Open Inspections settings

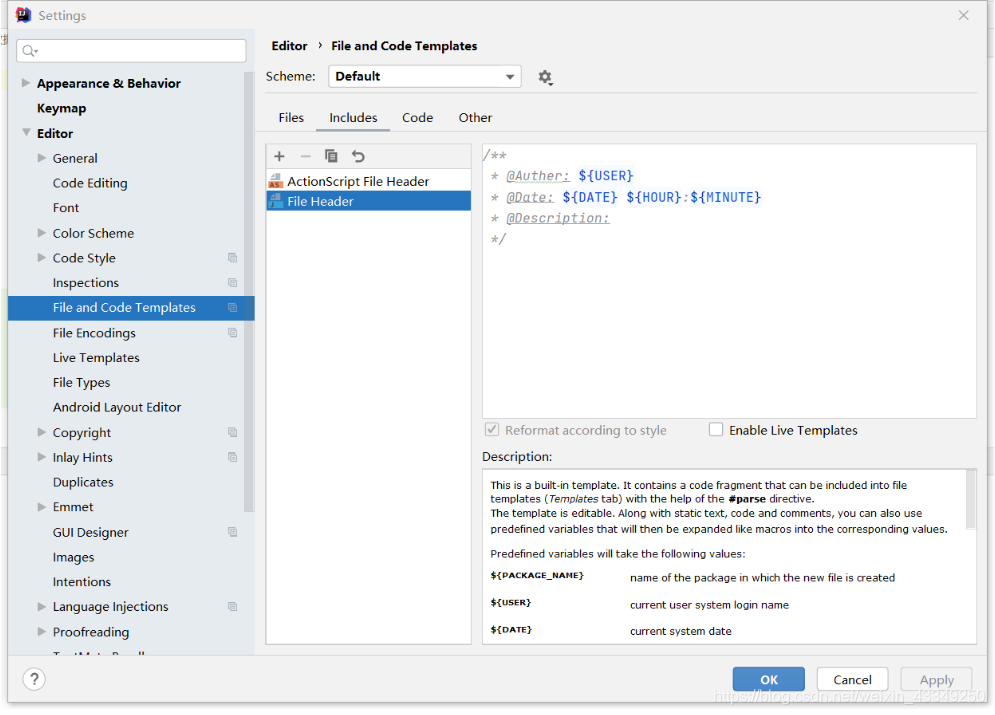click(x=86, y=283)
